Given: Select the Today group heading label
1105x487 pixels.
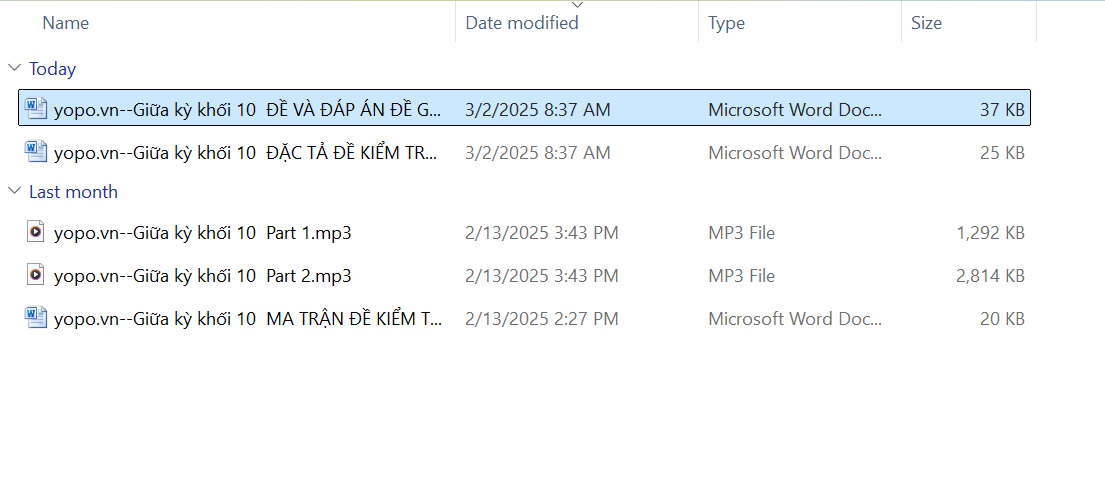Looking at the screenshot, I should point(52,69).
